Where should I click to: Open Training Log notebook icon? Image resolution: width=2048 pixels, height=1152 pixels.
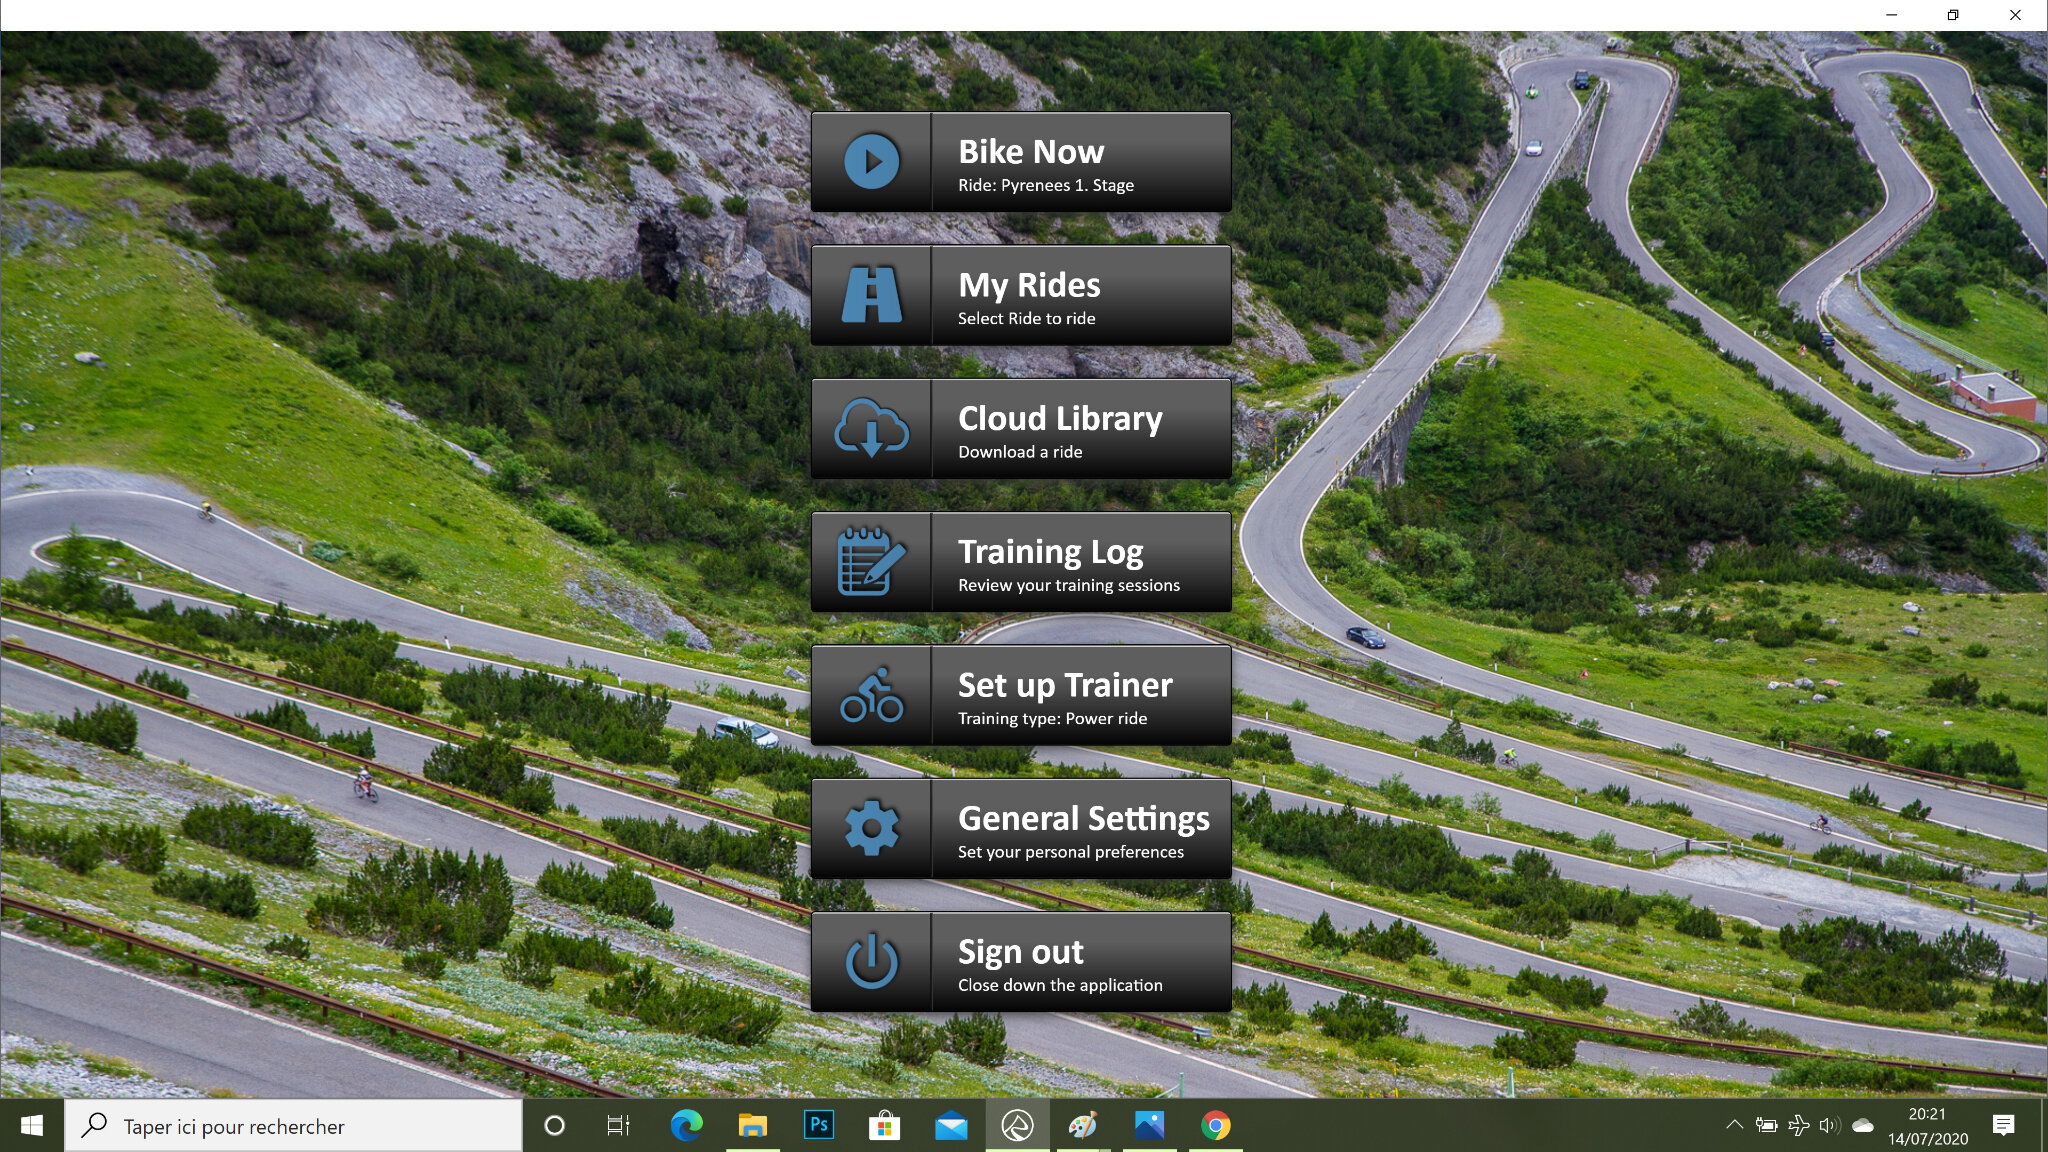869,560
